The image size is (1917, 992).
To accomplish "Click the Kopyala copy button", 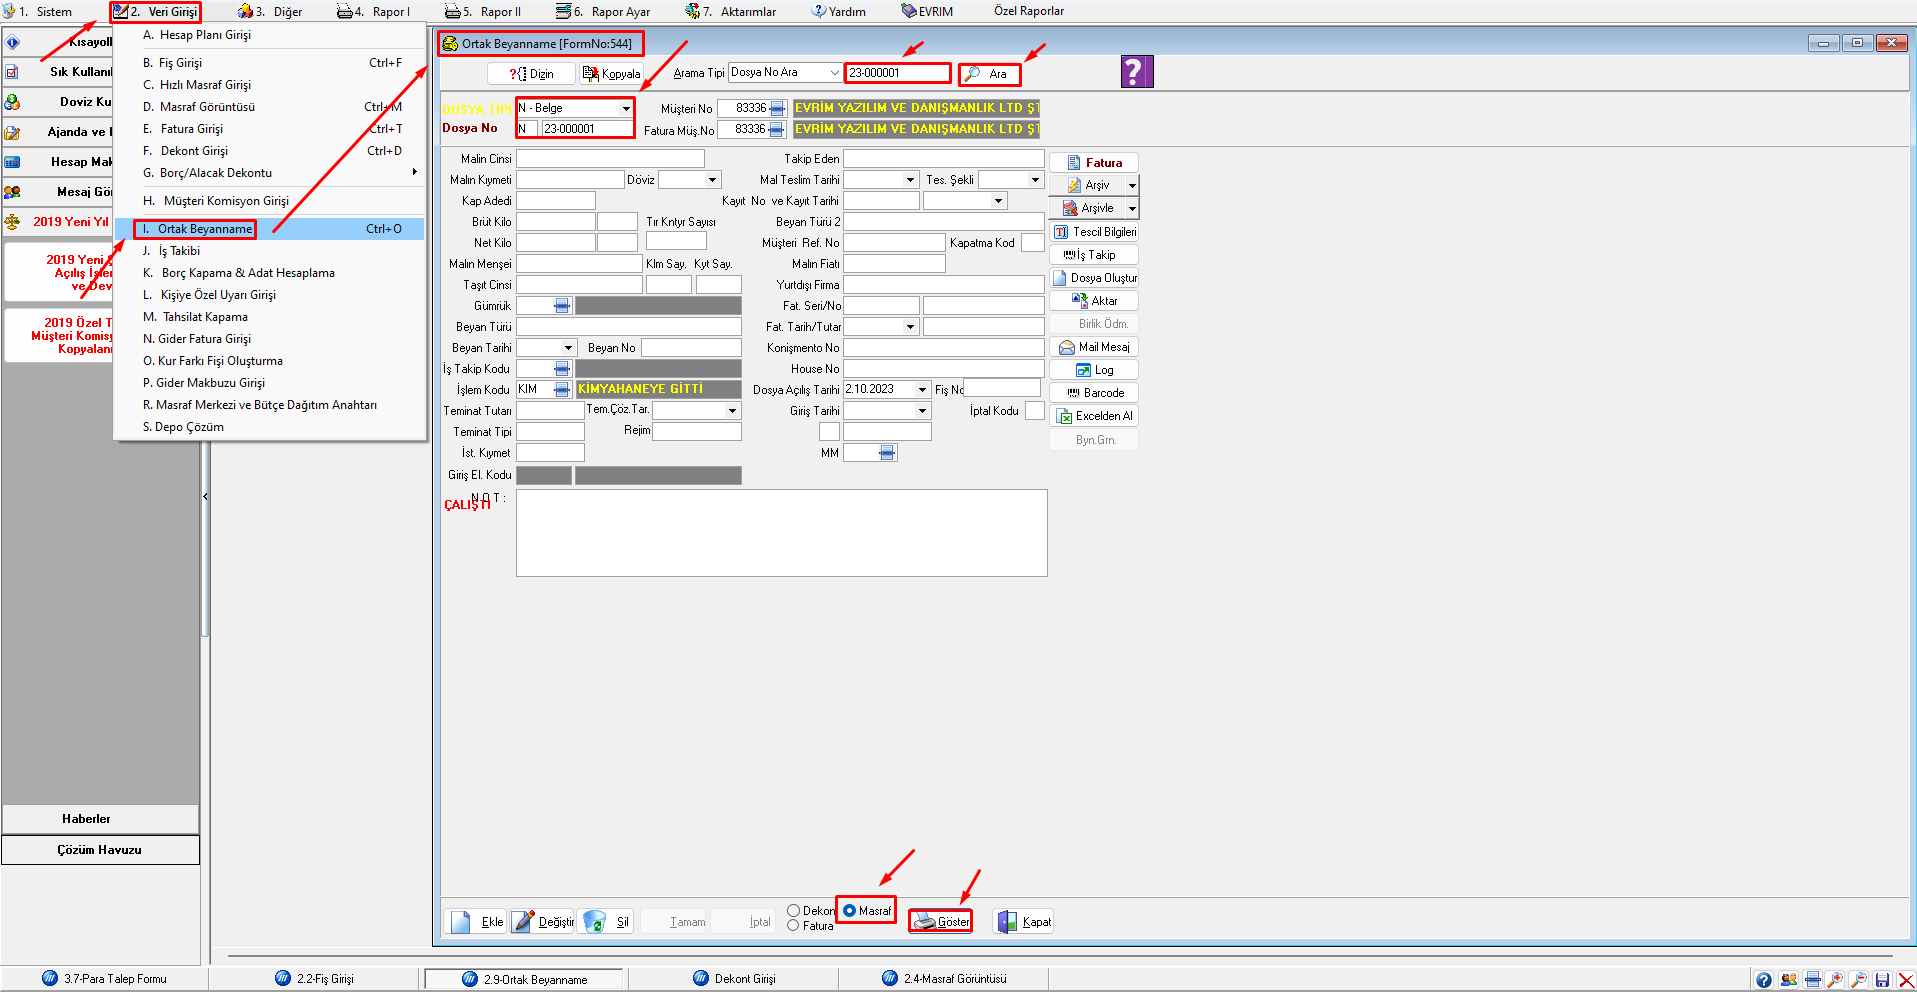I will (612, 74).
